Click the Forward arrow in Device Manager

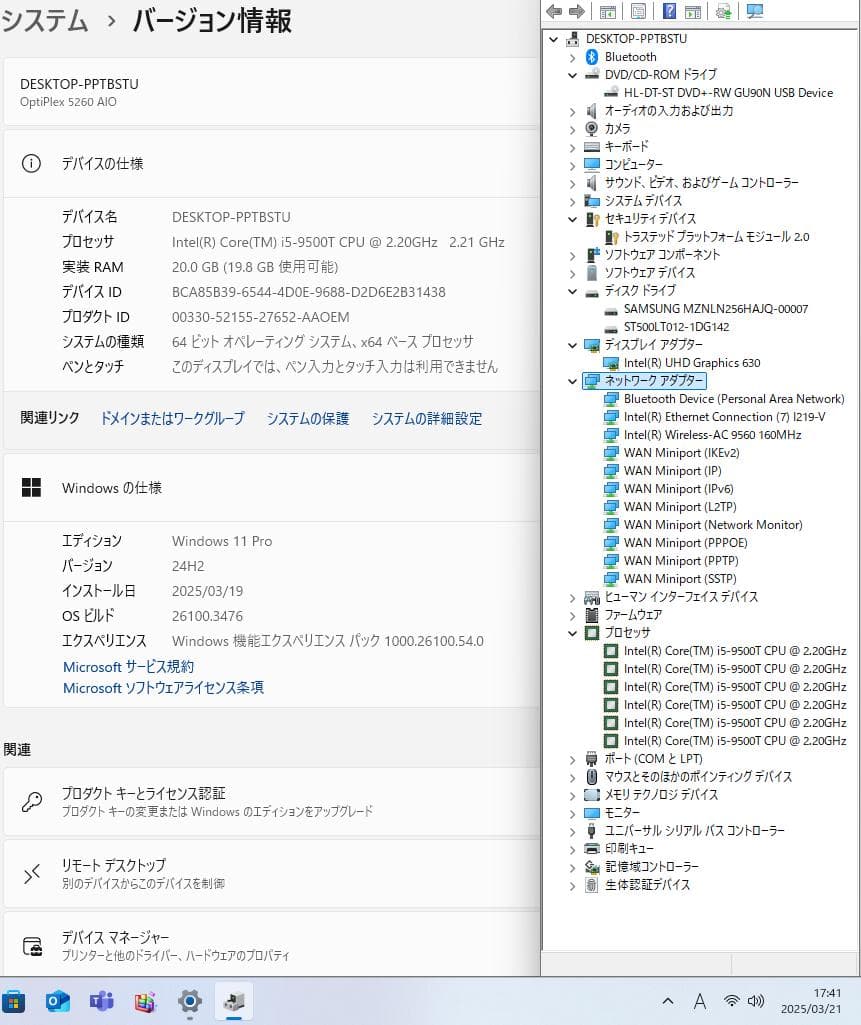(579, 11)
